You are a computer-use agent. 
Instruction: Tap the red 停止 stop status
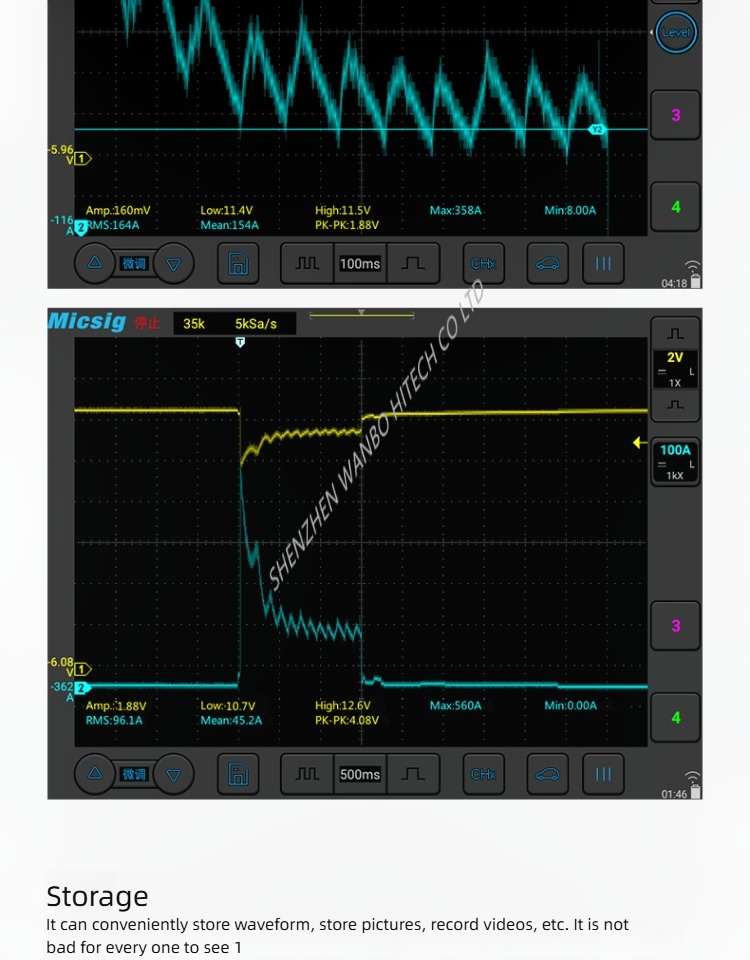point(147,323)
